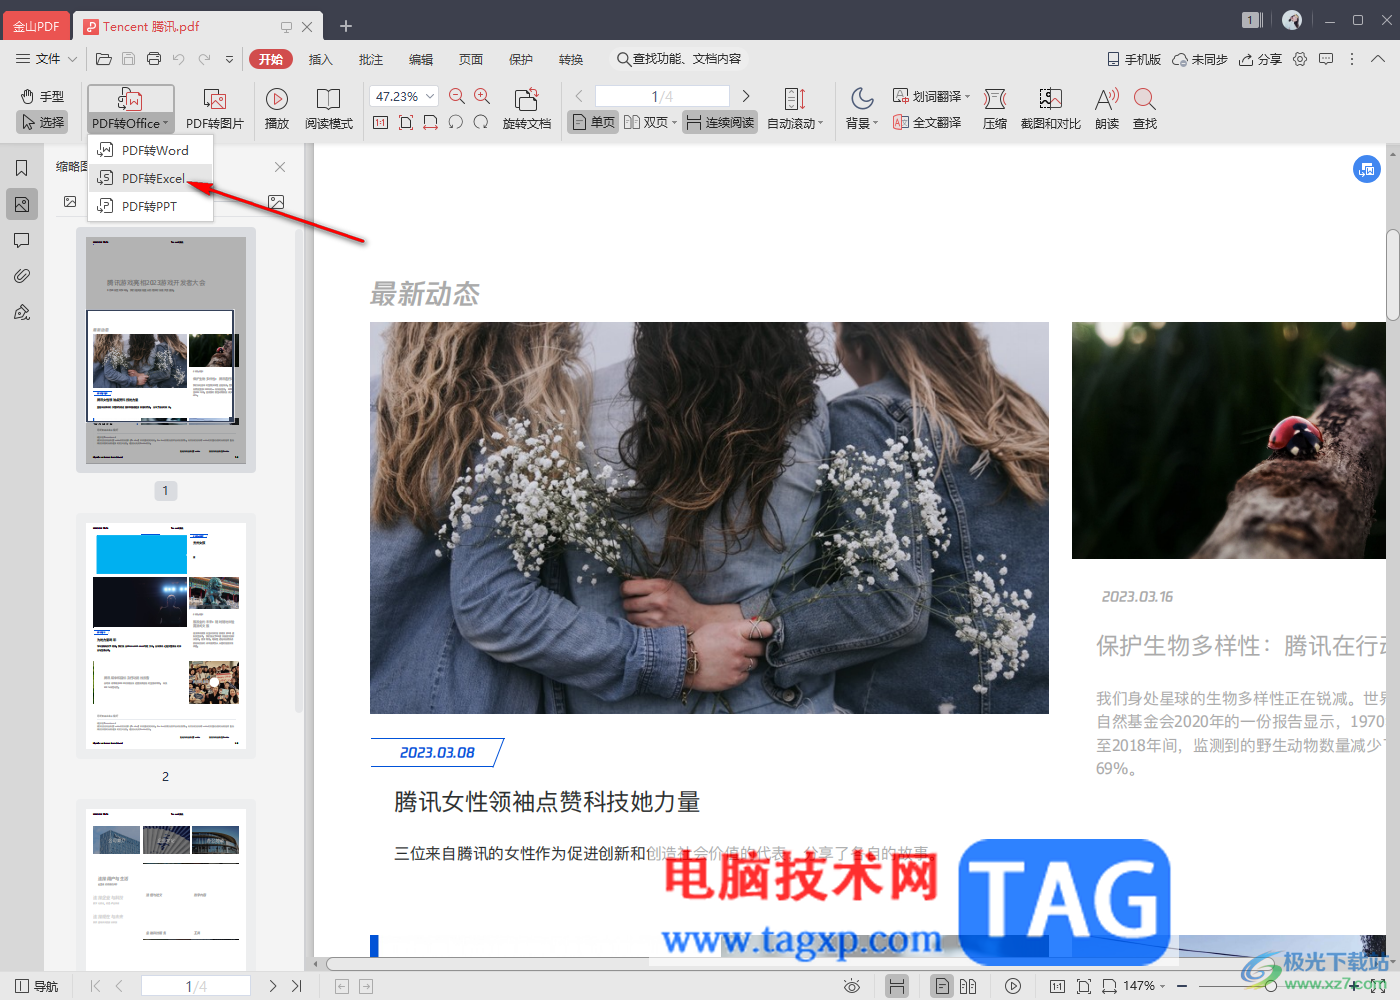Viewport: 1400px width, 1000px height.
Task: Toggle two-page view in status bar
Action: (x=968, y=986)
